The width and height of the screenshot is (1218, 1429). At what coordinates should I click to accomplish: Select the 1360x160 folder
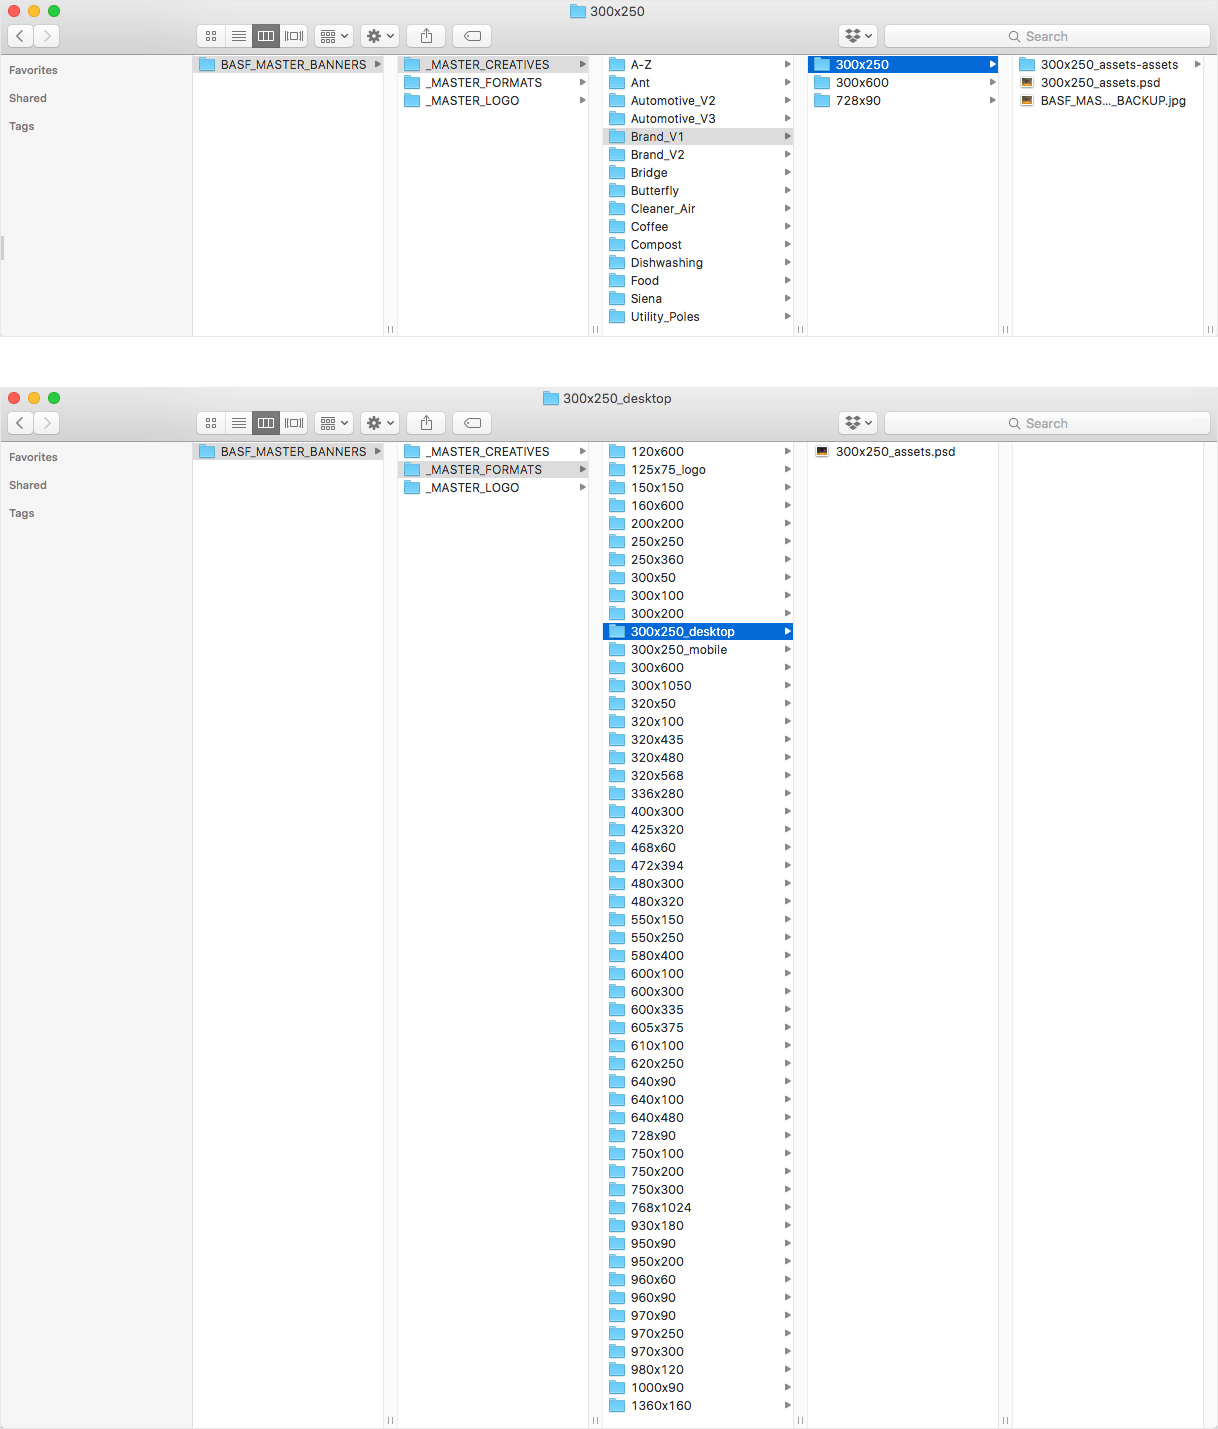click(x=660, y=1406)
